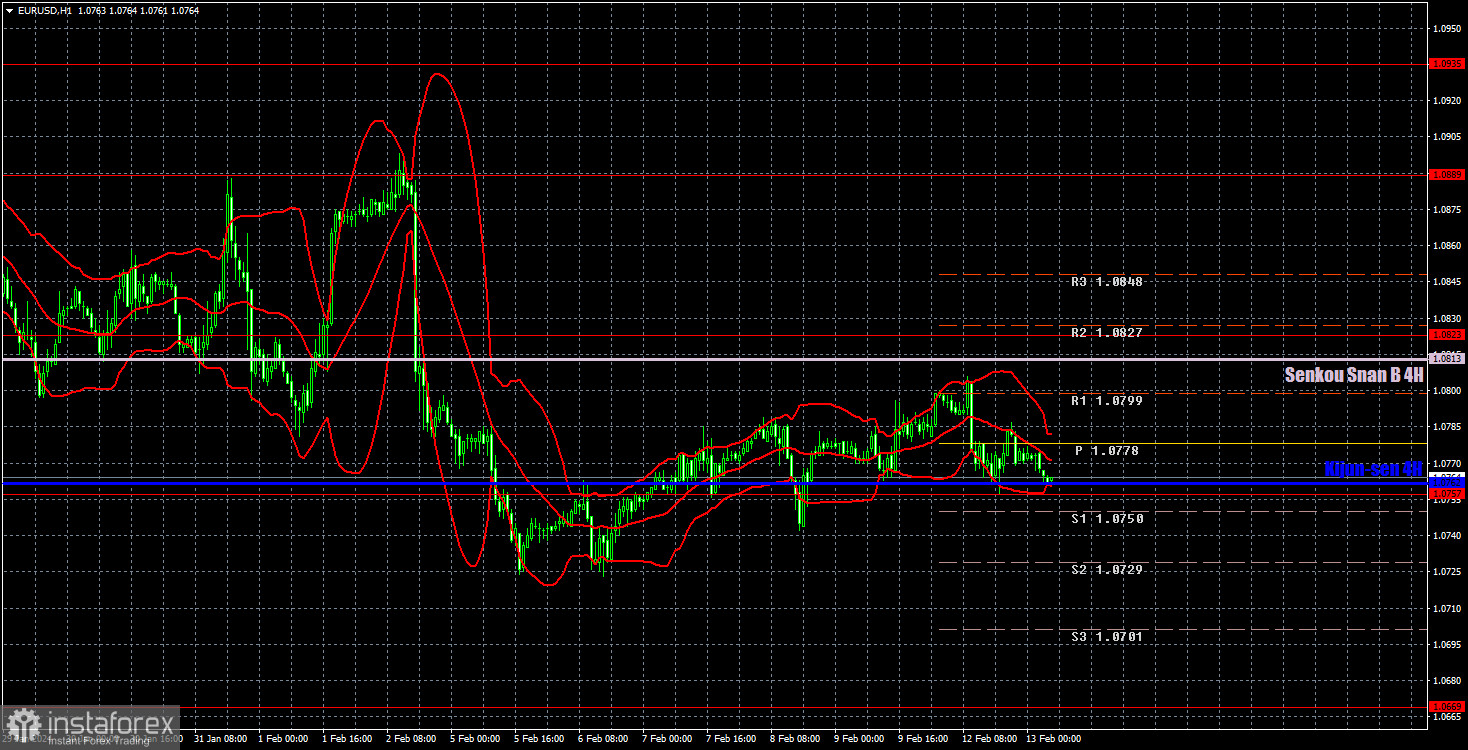
Task: Click the 9 Feb 00:00 time label
Action: pyautogui.click(x=857, y=739)
